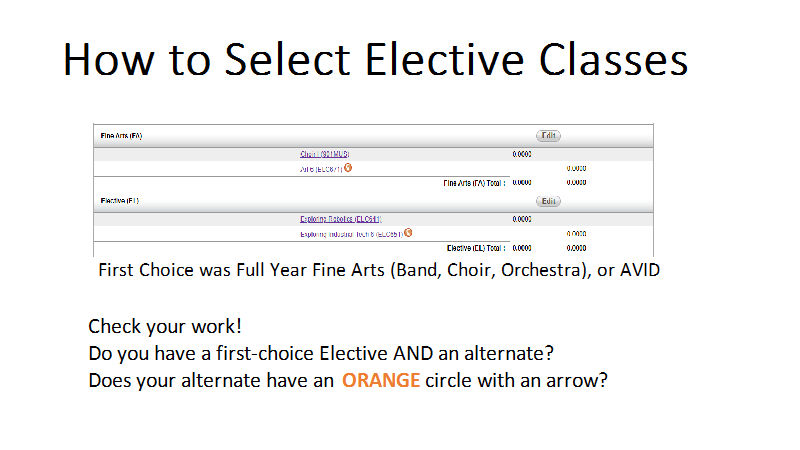This screenshot has width=800, height=450.
Task: Click the Choir I credit value 0.0000
Action: pos(522,154)
